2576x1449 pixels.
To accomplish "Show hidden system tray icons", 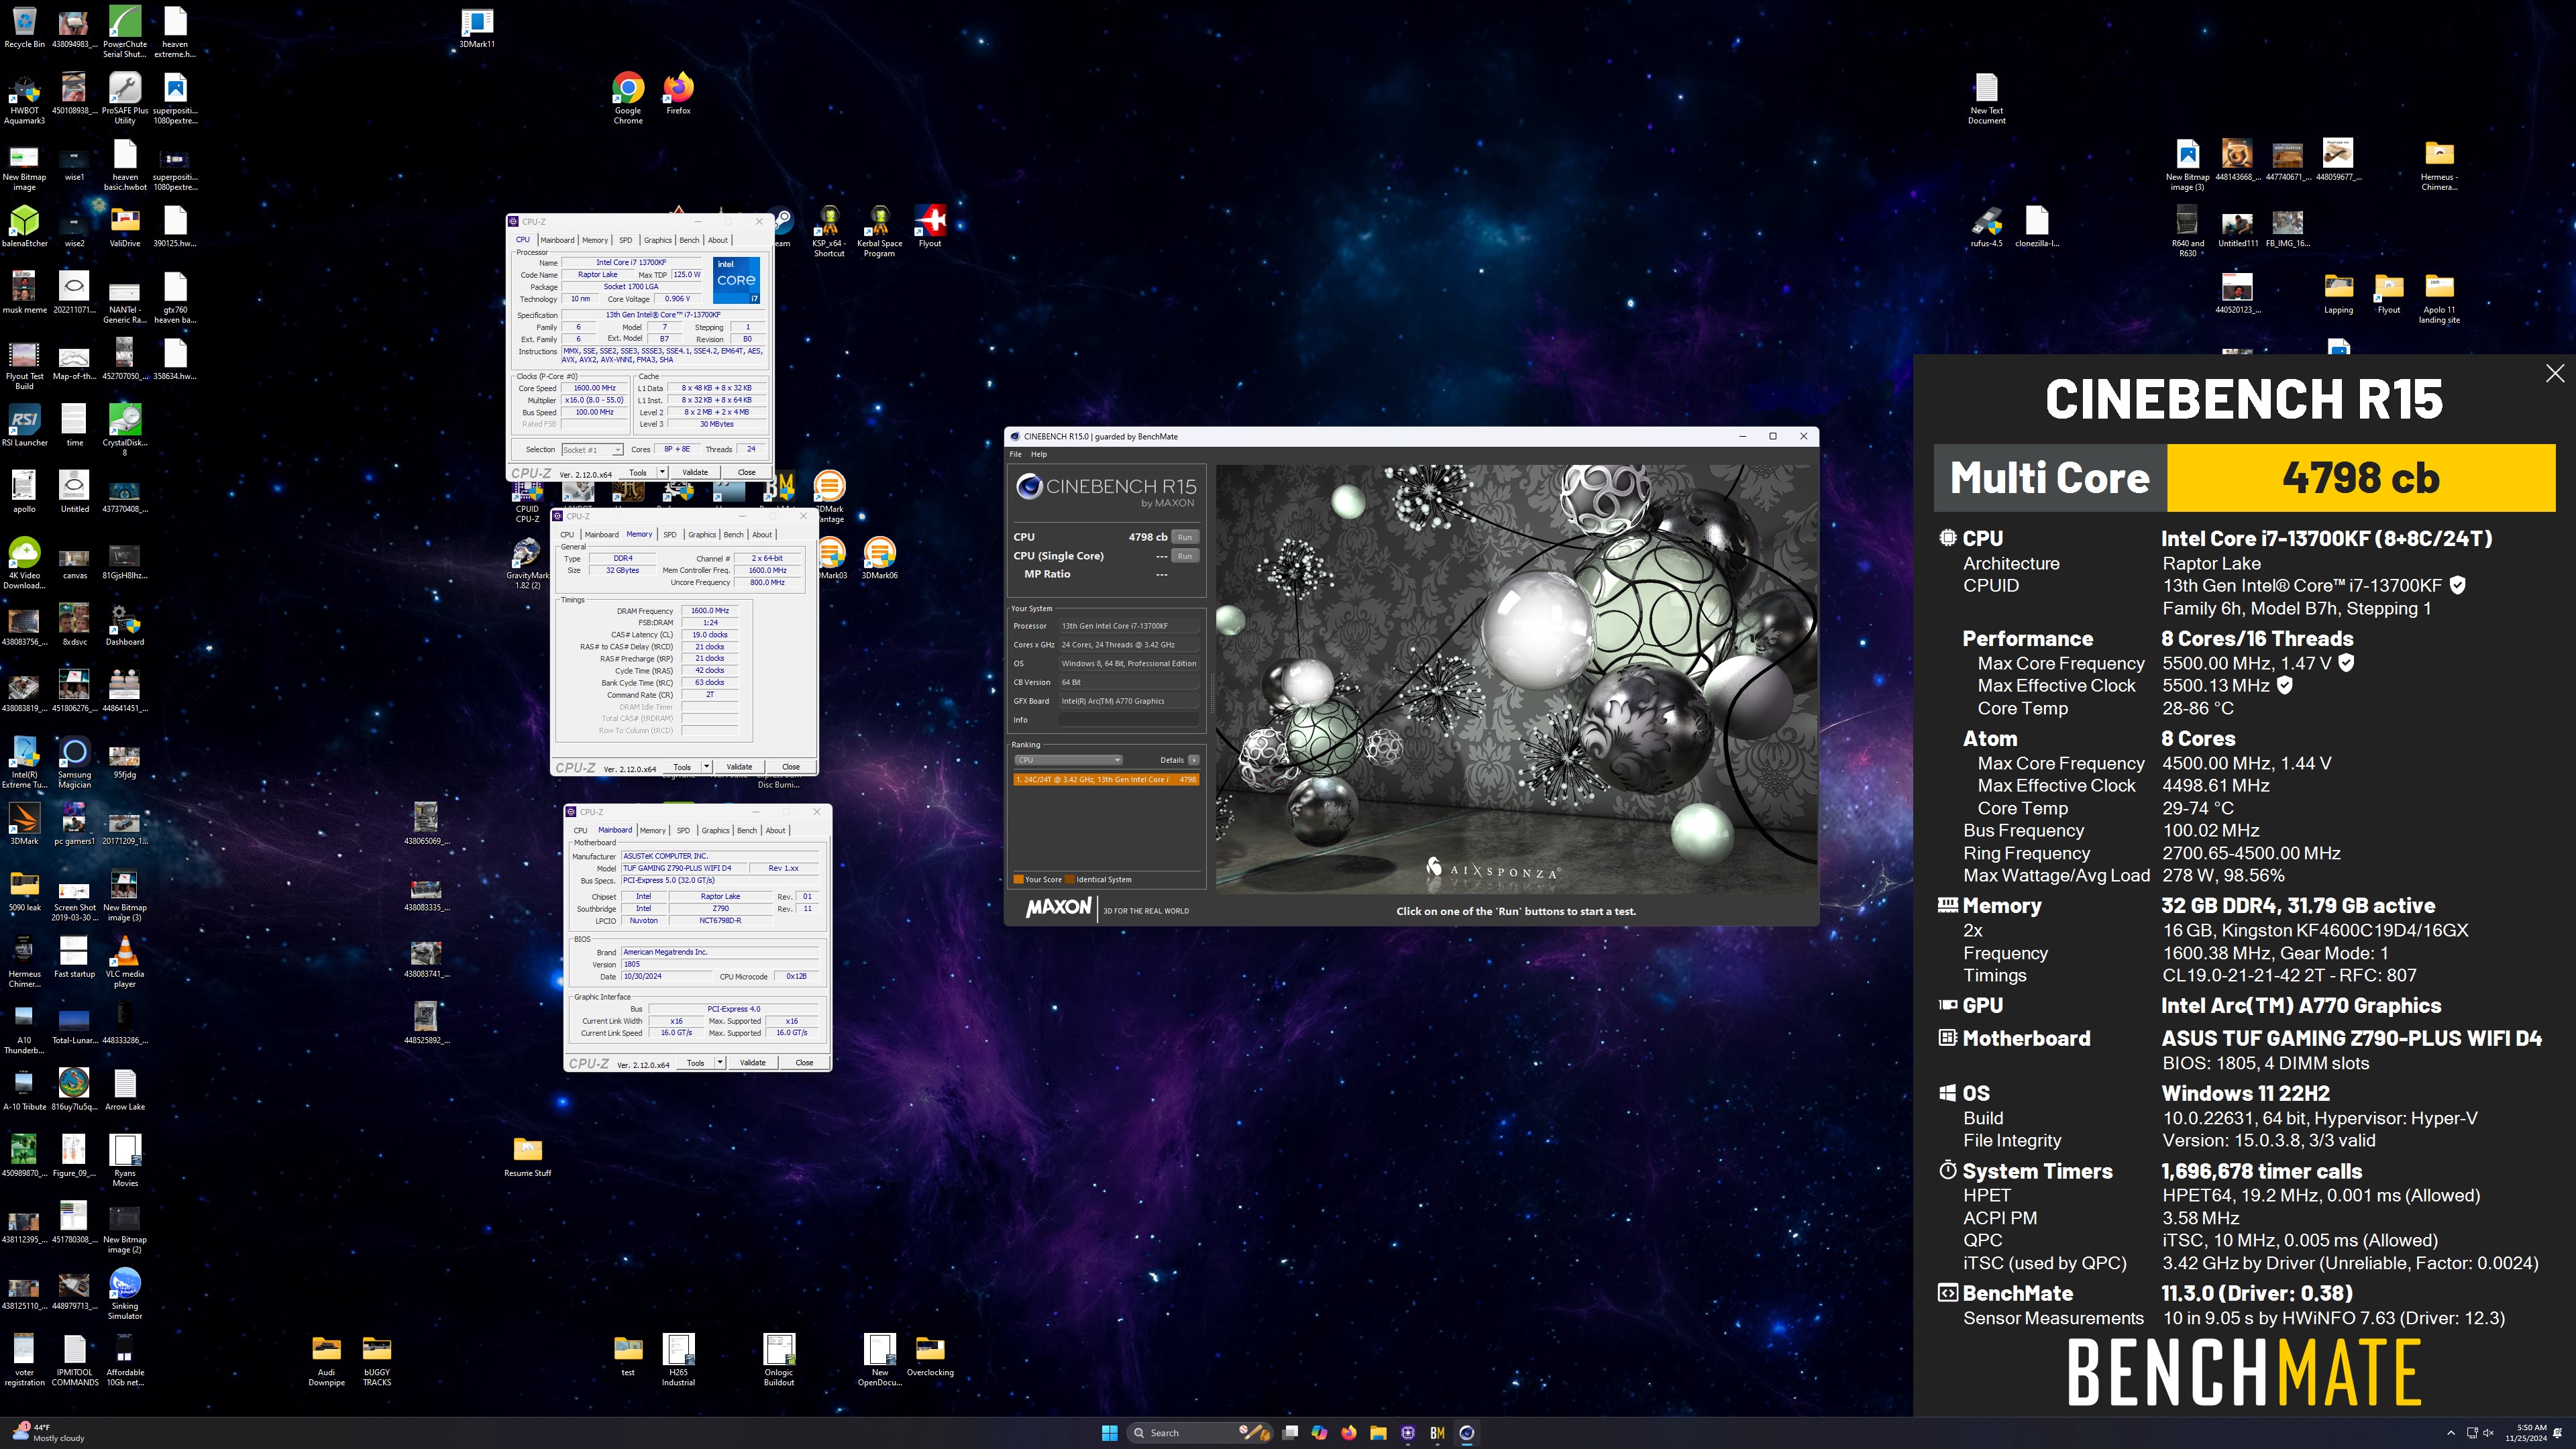I will tap(2451, 1433).
